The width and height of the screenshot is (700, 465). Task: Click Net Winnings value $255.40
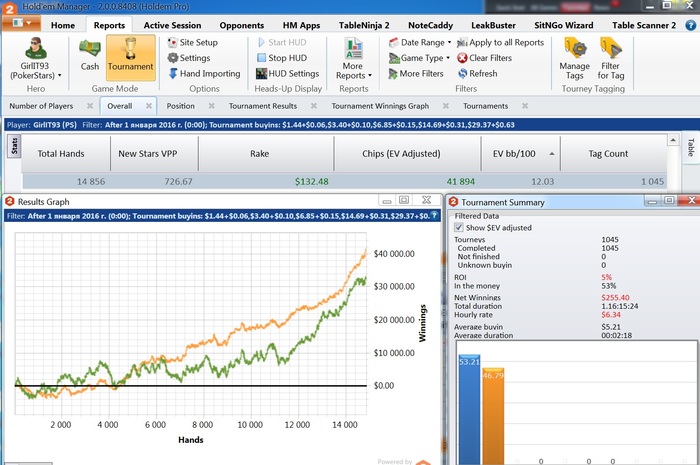[615, 298]
